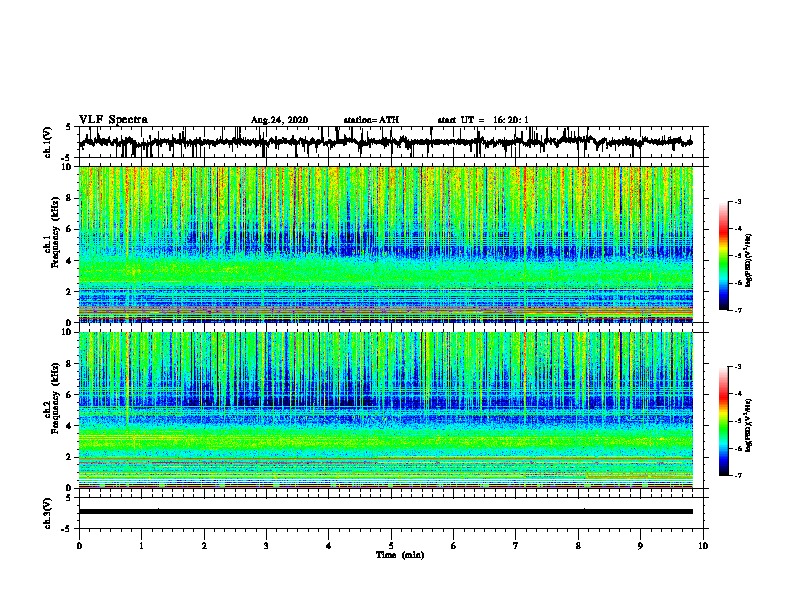
Task: Select the "start UT = 16:20:1" text
Action: [483, 120]
